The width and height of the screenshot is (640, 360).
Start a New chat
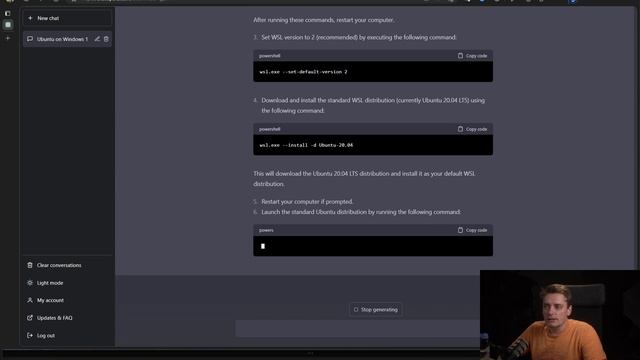[x=67, y=18]
